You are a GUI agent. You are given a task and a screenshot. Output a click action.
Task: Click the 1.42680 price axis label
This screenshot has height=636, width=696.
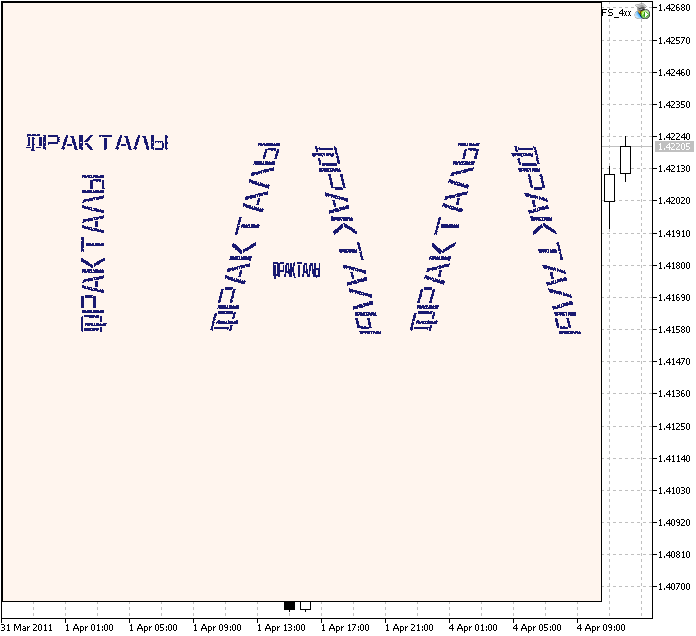(674, 8)
